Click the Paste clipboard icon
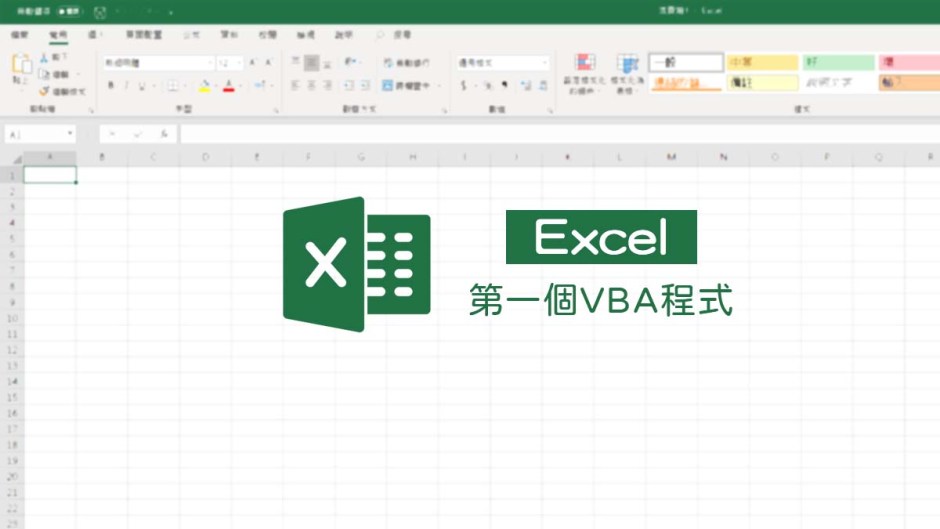 [x=21, y=66]
